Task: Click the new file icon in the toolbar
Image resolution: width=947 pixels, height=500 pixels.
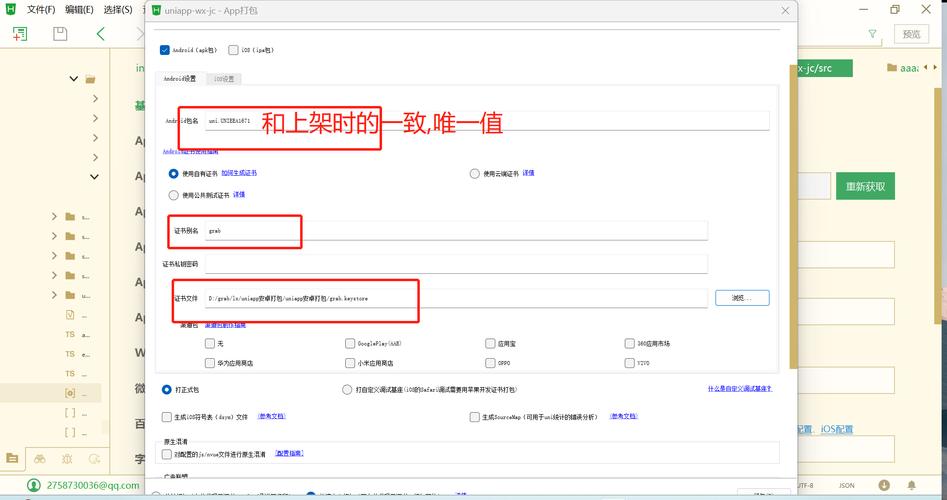Action: click(20, 34)
